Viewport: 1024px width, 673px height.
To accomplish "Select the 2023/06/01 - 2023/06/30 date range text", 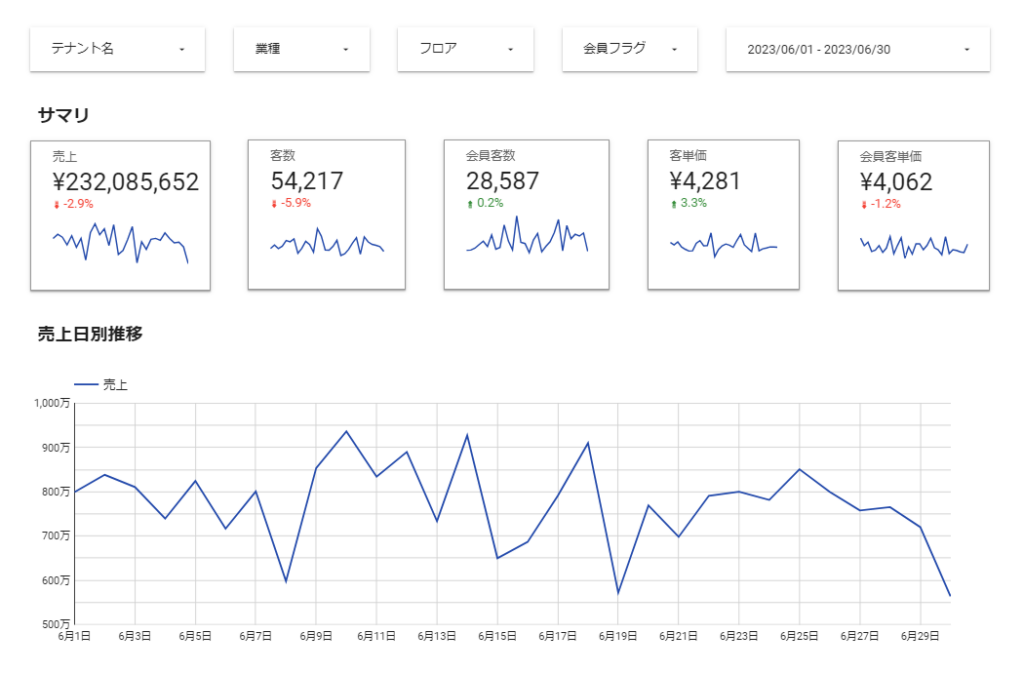I will pos(818,49).
